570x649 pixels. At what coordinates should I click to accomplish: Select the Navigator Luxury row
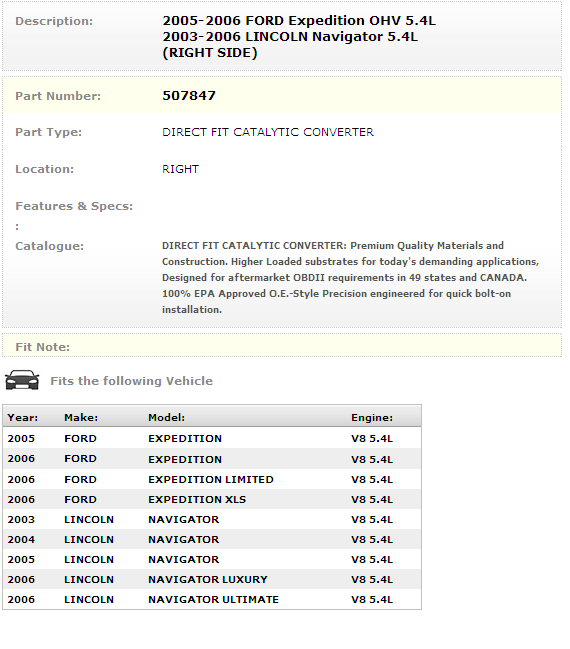click(x=212, y=579)
